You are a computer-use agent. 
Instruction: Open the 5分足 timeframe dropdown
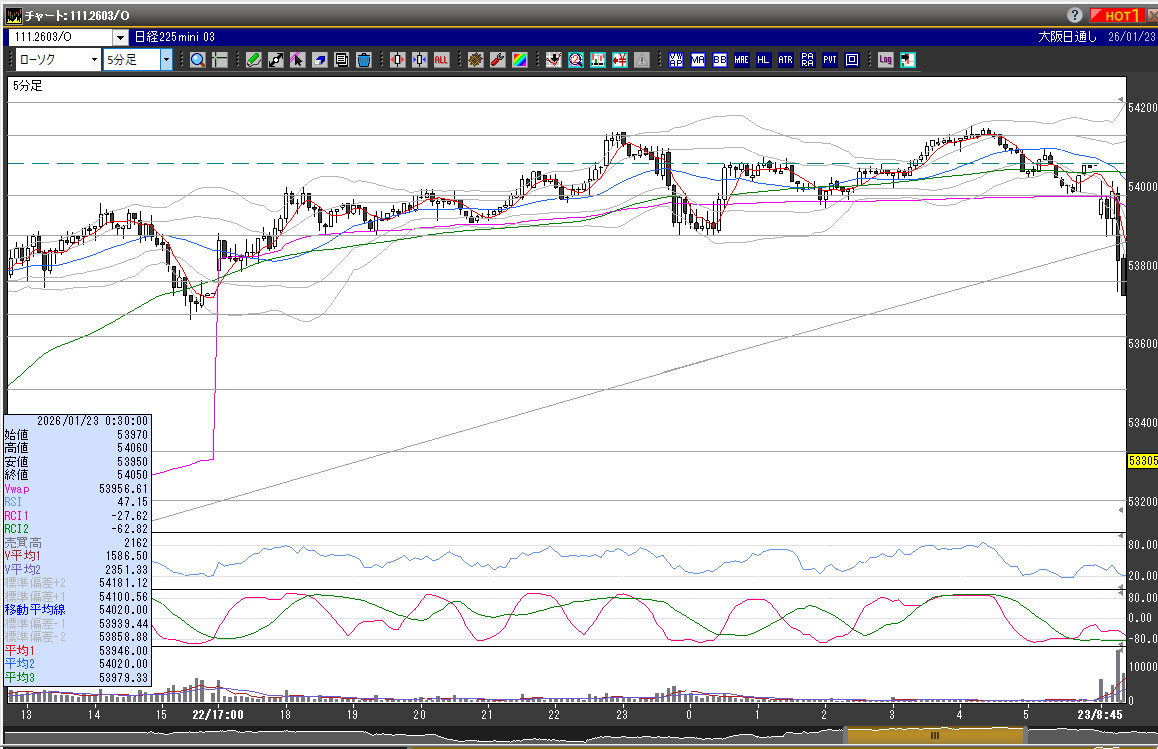[x=166, y=60]
